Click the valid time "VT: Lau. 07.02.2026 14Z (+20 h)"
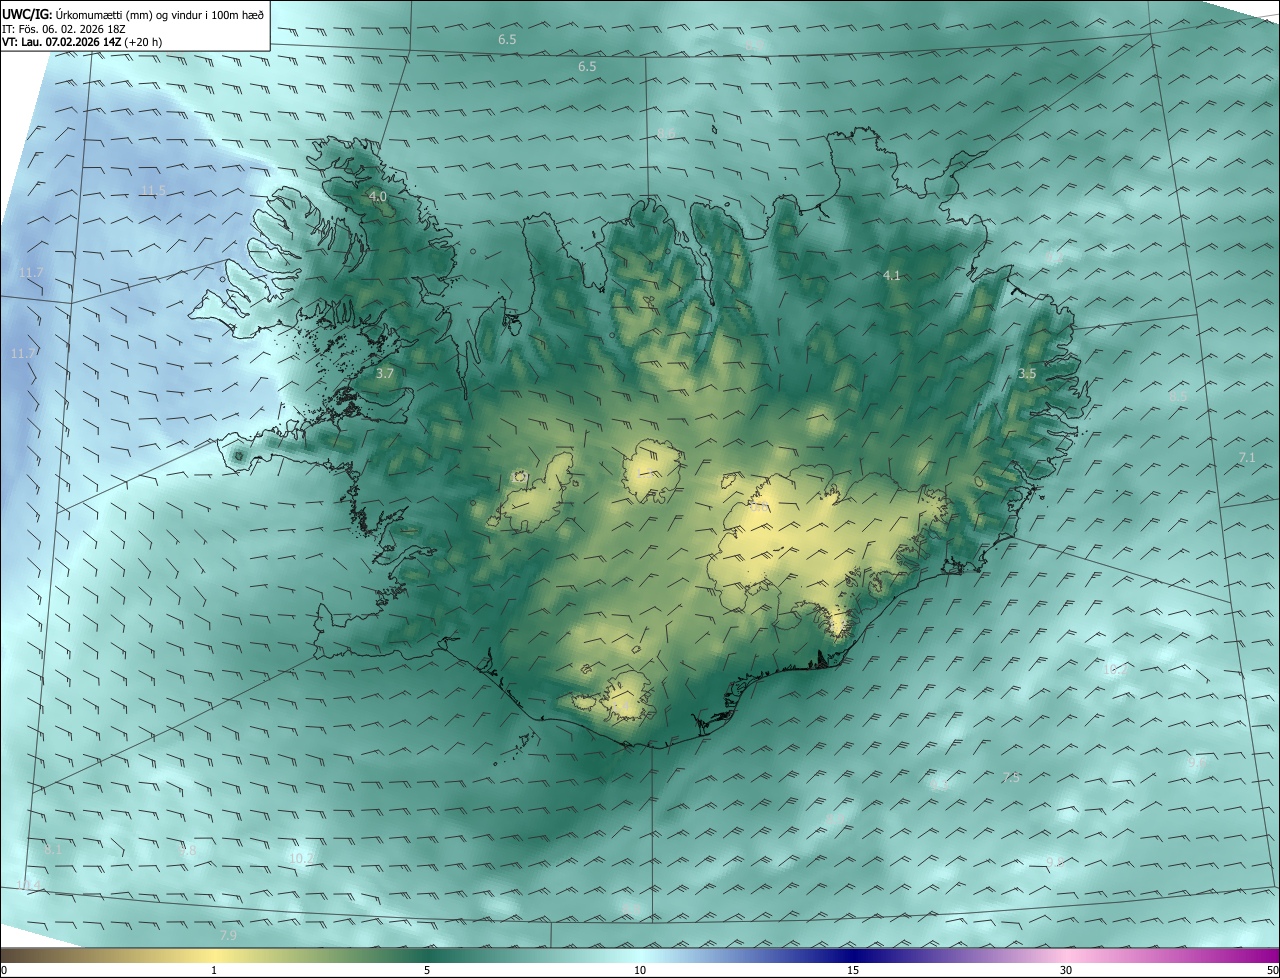This screenshot has height=978, width=1280. coord(82,42)
